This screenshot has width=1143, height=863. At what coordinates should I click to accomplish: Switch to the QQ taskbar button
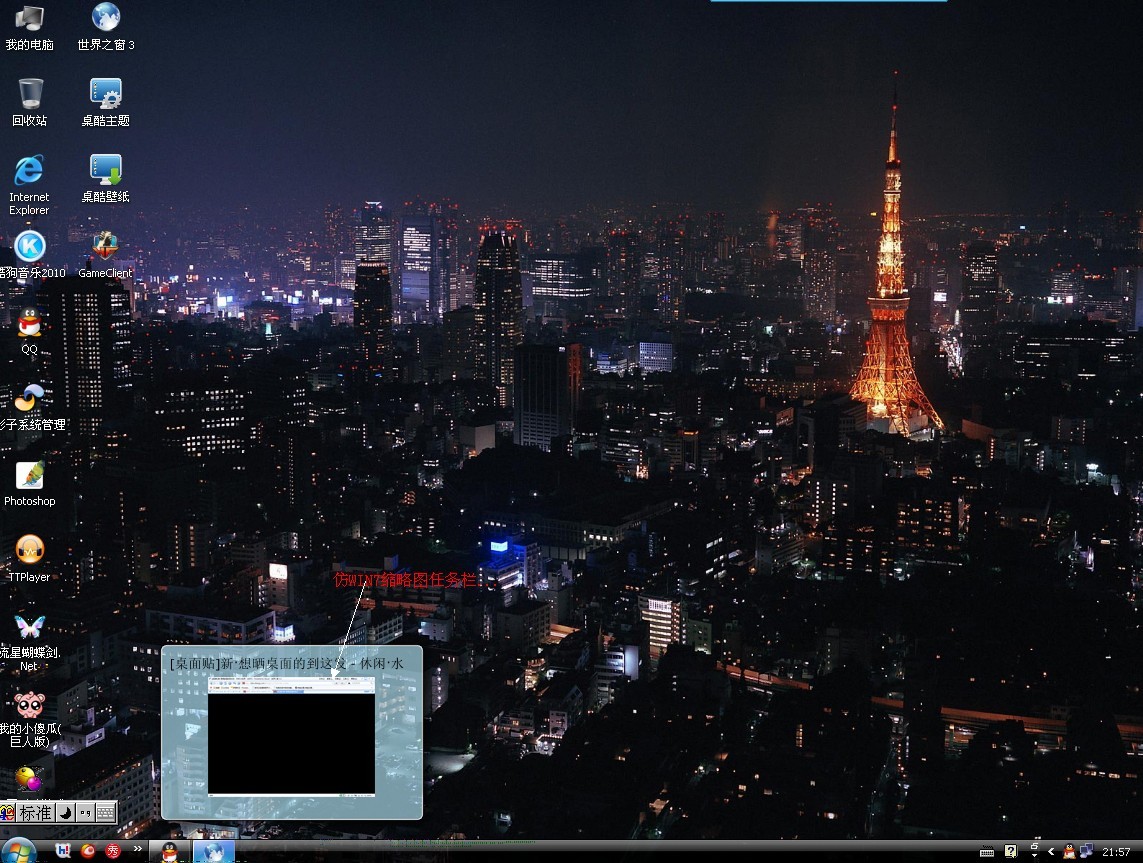click(170, 851)
